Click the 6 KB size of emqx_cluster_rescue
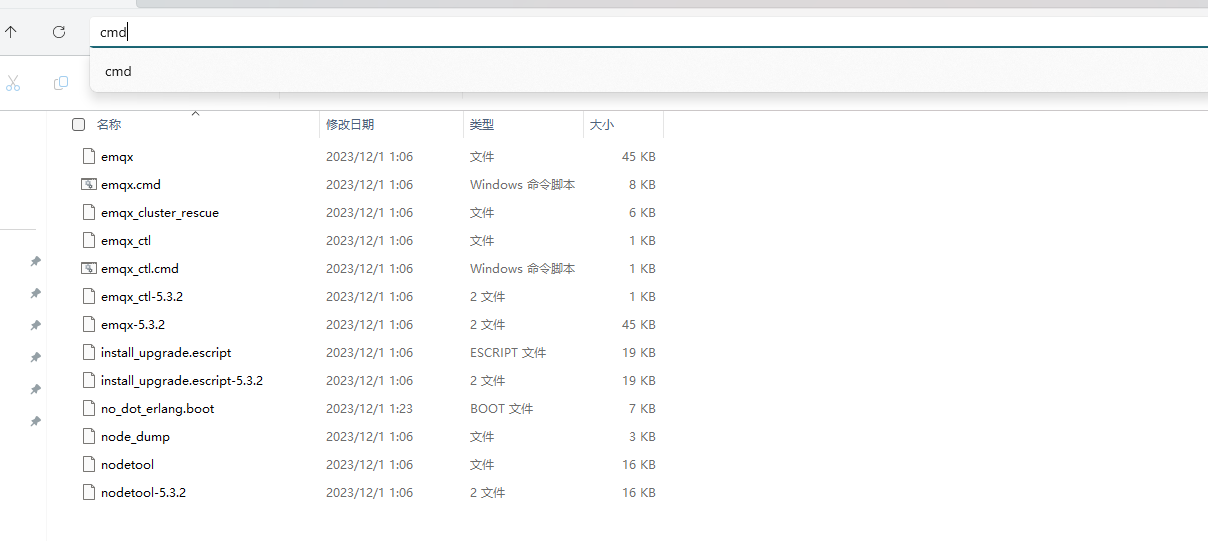The width and height of the screenshot is (1208, 541). pos(642,213)
